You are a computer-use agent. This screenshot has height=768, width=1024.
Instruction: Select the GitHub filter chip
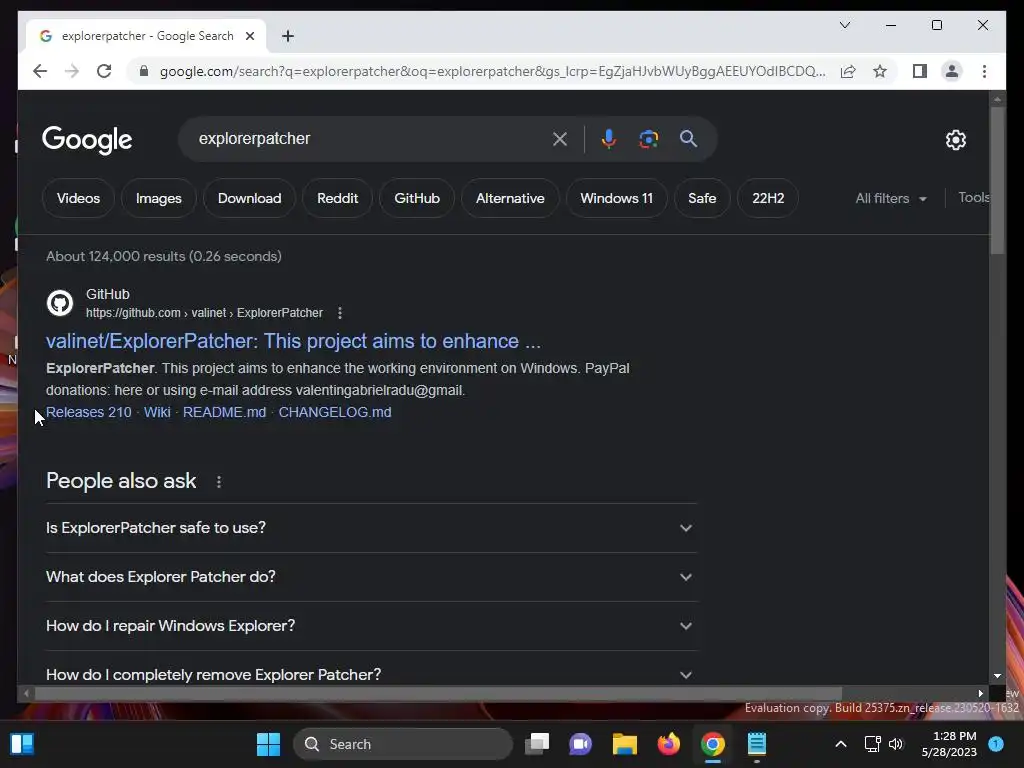pyautogui.click(x=417, y=199)
